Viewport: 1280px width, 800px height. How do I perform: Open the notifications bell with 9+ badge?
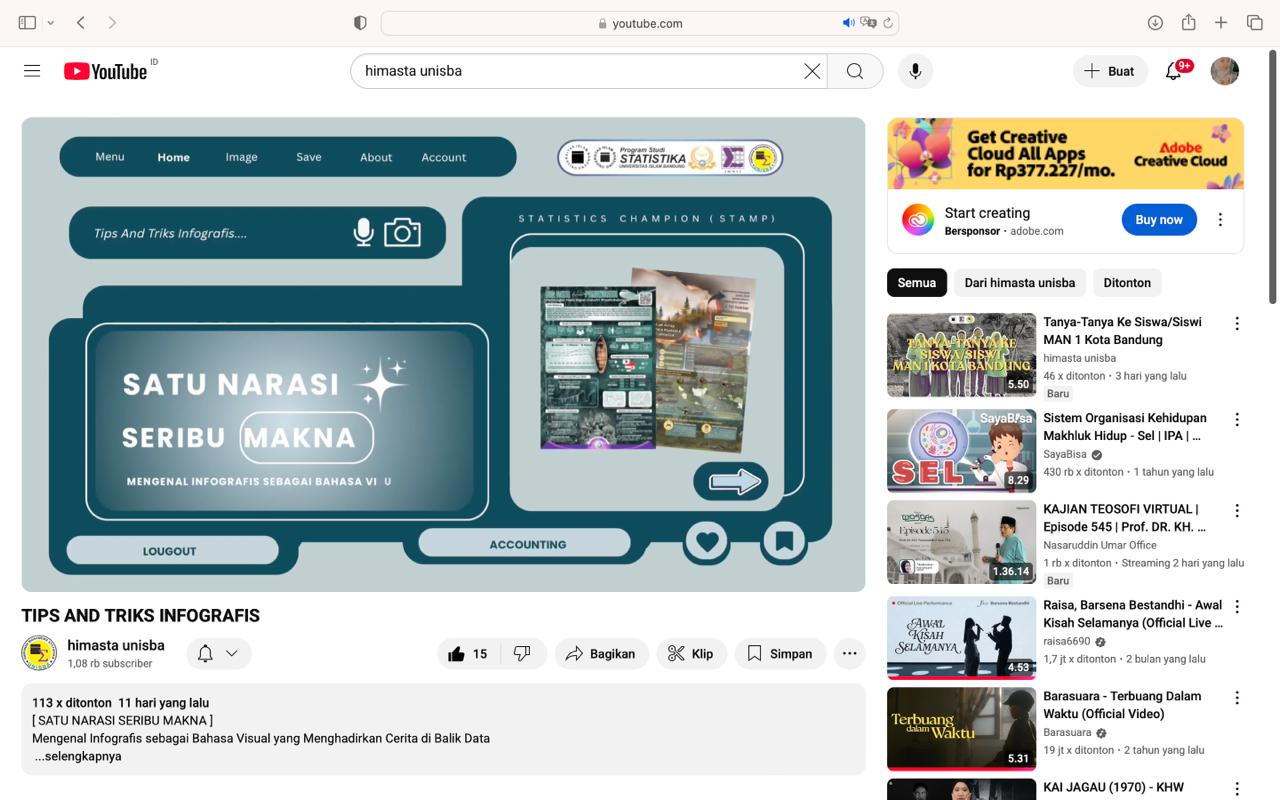point(1174,71)
